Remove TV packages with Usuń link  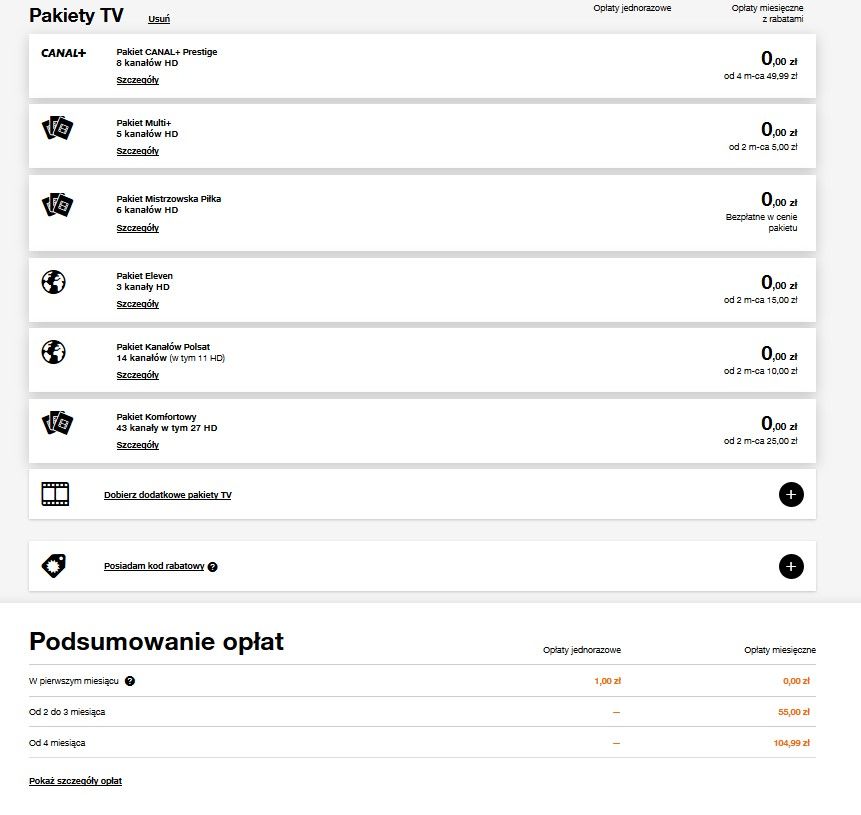pyautogui.click(x=158, y=19)
